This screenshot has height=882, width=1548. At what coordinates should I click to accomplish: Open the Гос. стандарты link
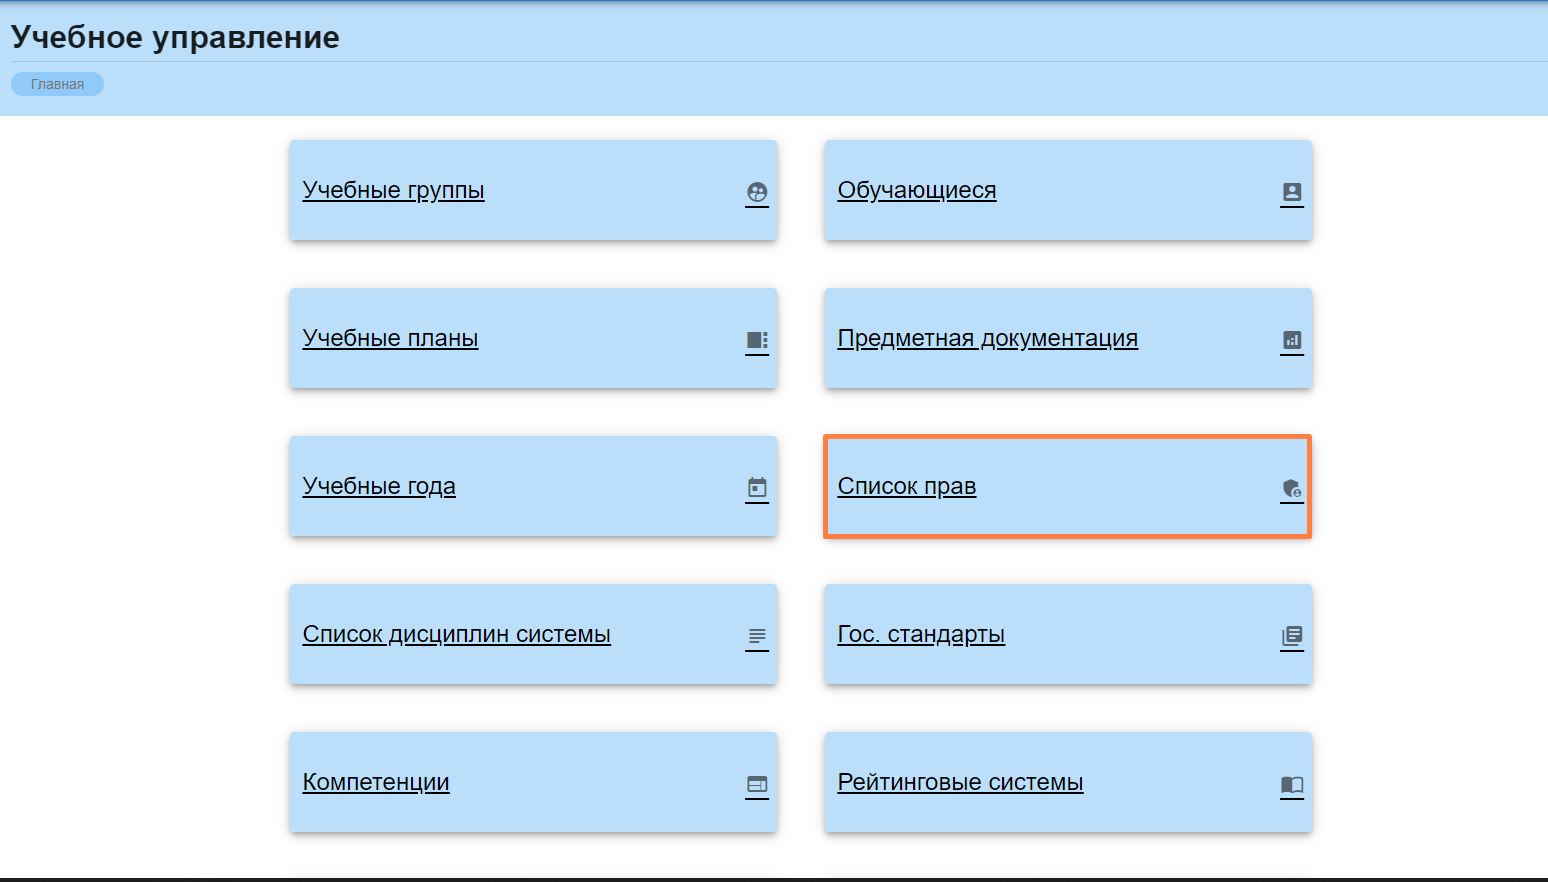920,634
